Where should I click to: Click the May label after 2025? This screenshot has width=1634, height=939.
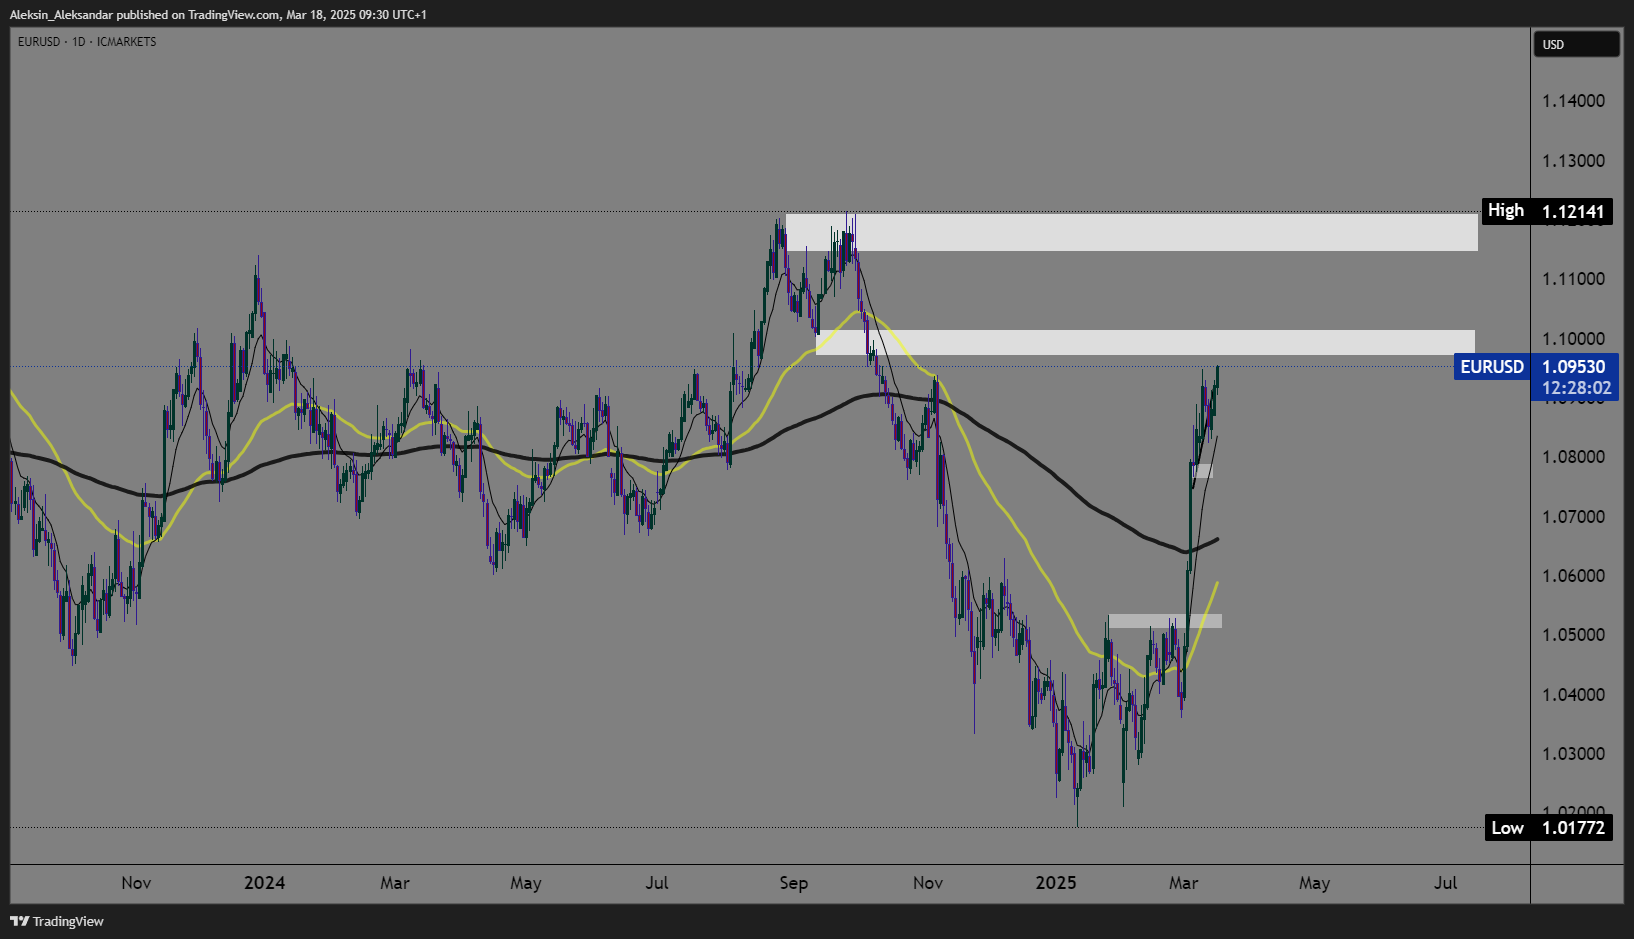pos(1315,883)
